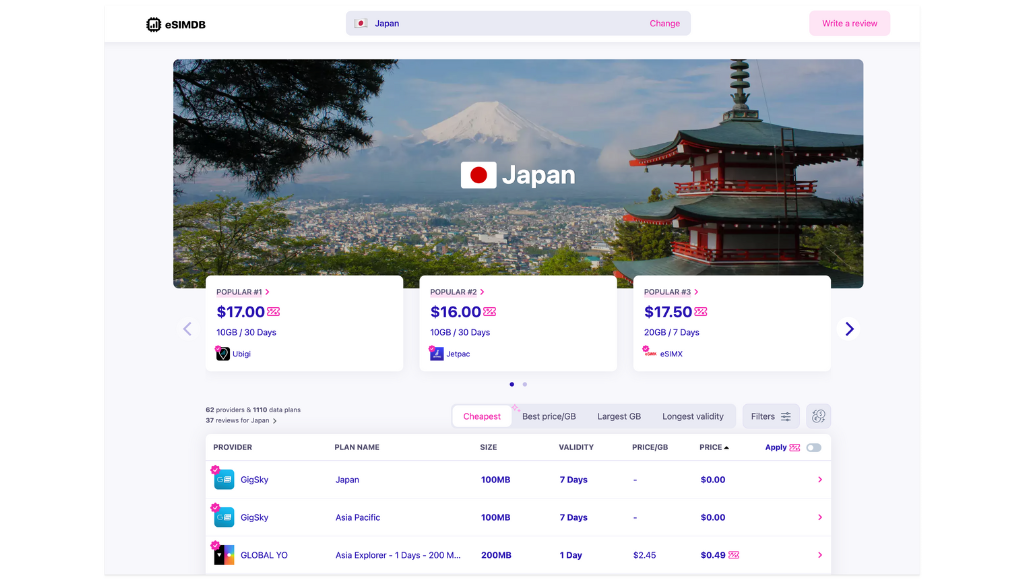Sort by the Price column header
The image size is (1024, 580).
713,447
